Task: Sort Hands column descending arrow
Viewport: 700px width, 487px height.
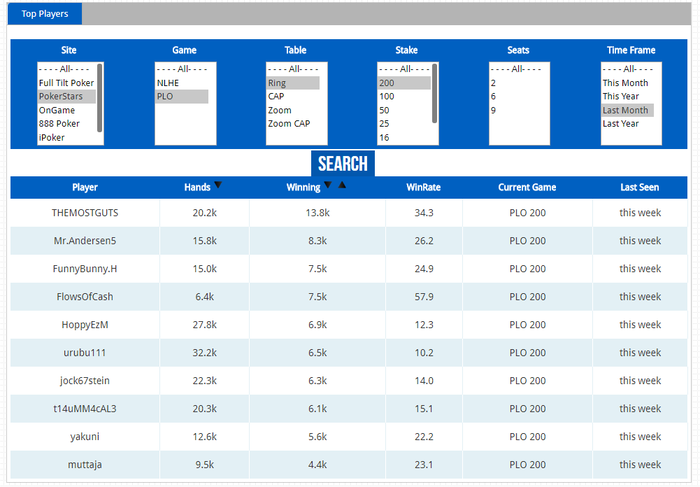Action: click(218, 184)
